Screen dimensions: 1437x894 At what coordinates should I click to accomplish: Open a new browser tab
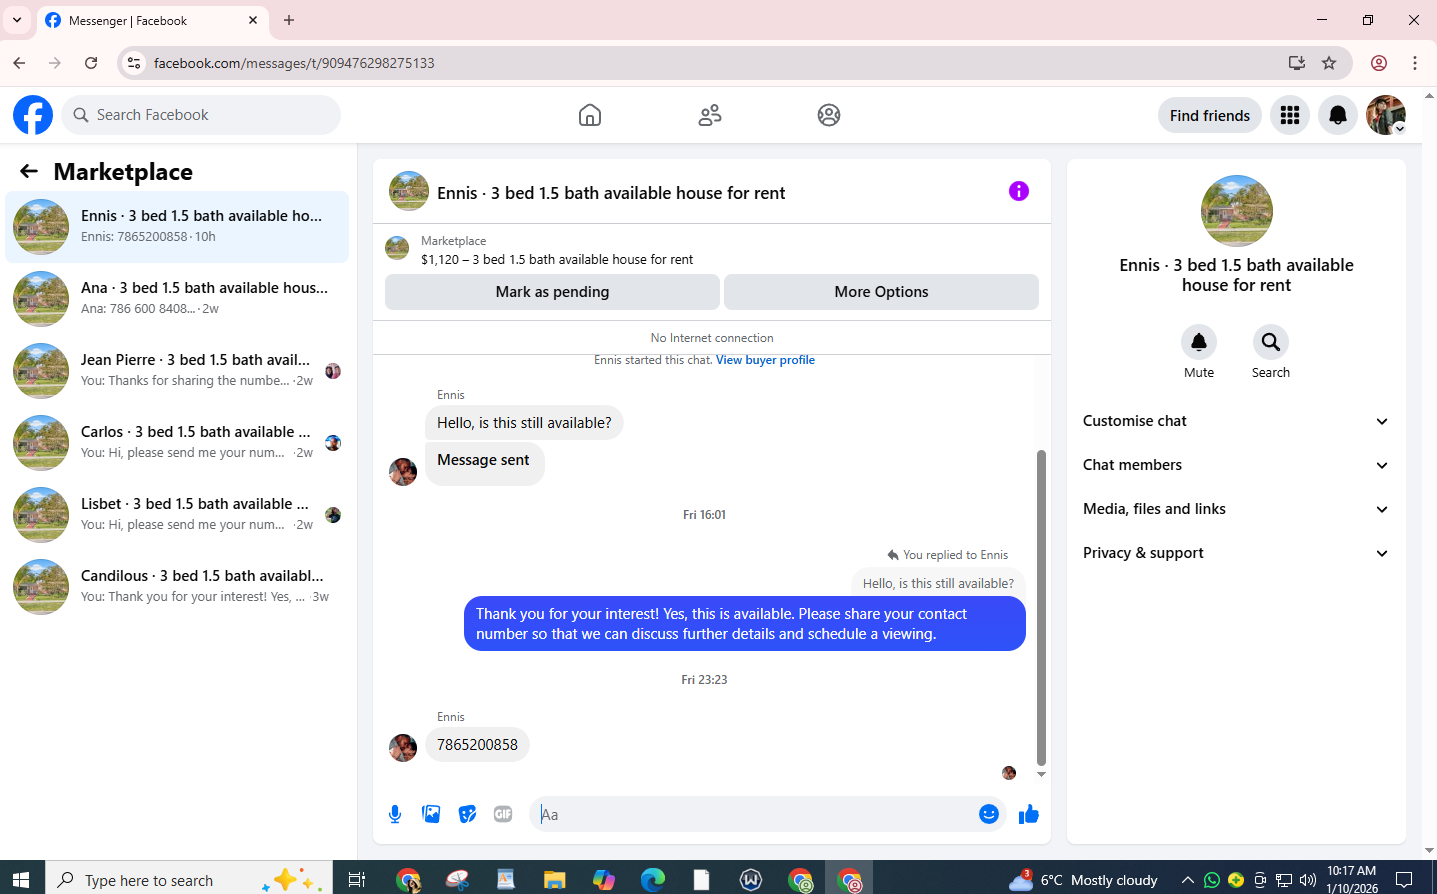(x=289, y=20)
